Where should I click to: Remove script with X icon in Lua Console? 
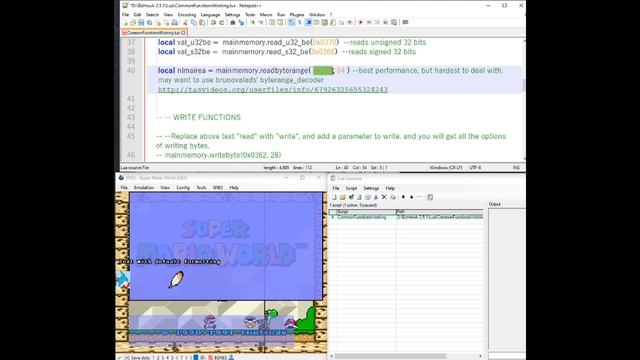tap(384, 197)
